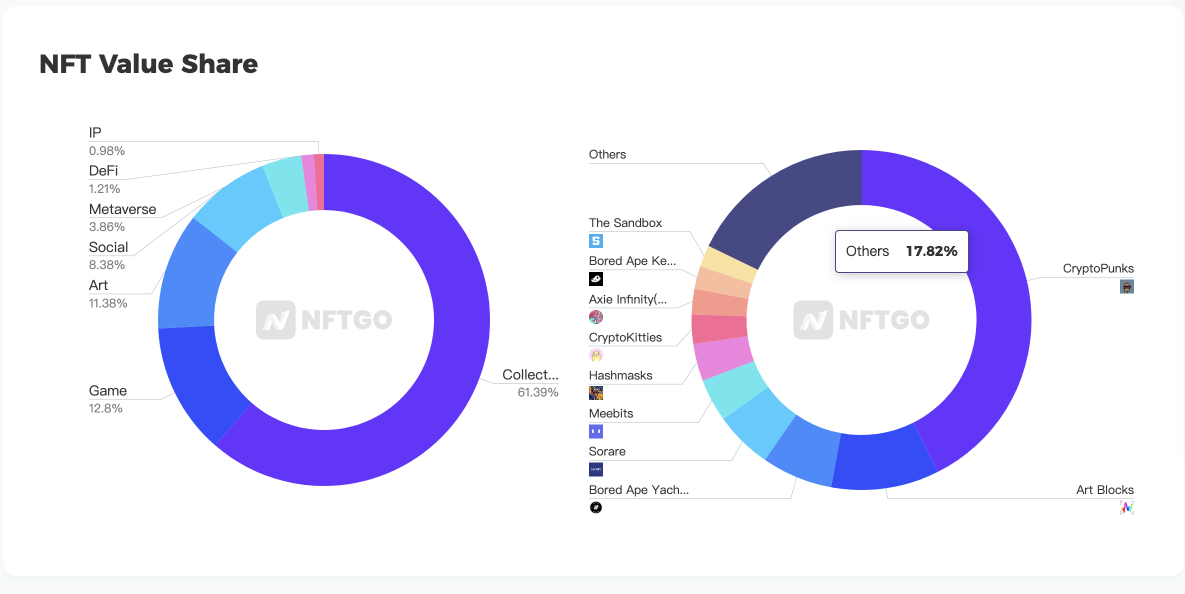1185x594 pixels.
Task: Click the '0.98%' value
Action: coord(107,150)
